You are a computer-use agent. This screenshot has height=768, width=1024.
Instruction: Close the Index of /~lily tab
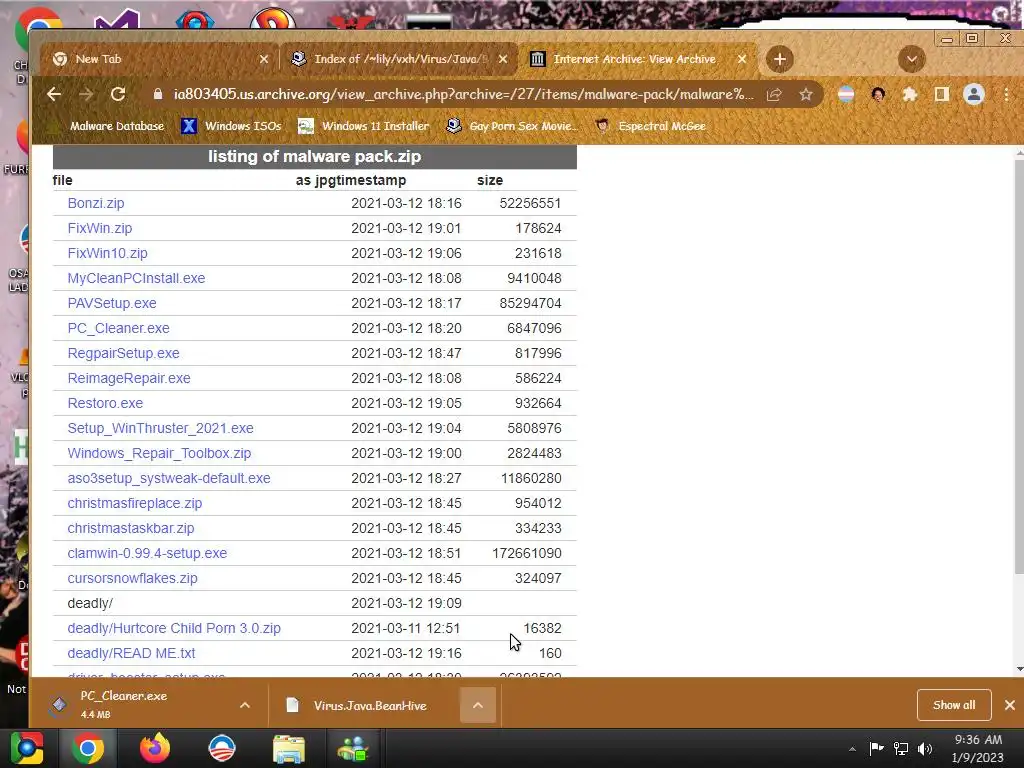pos(503,59)
